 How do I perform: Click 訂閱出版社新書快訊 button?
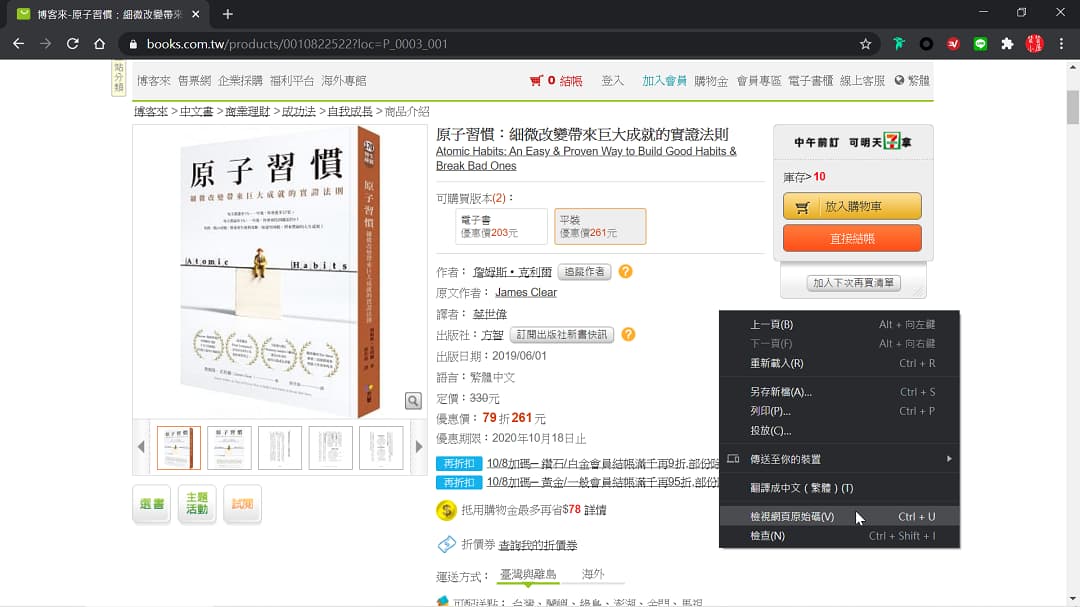pos(561,334)
